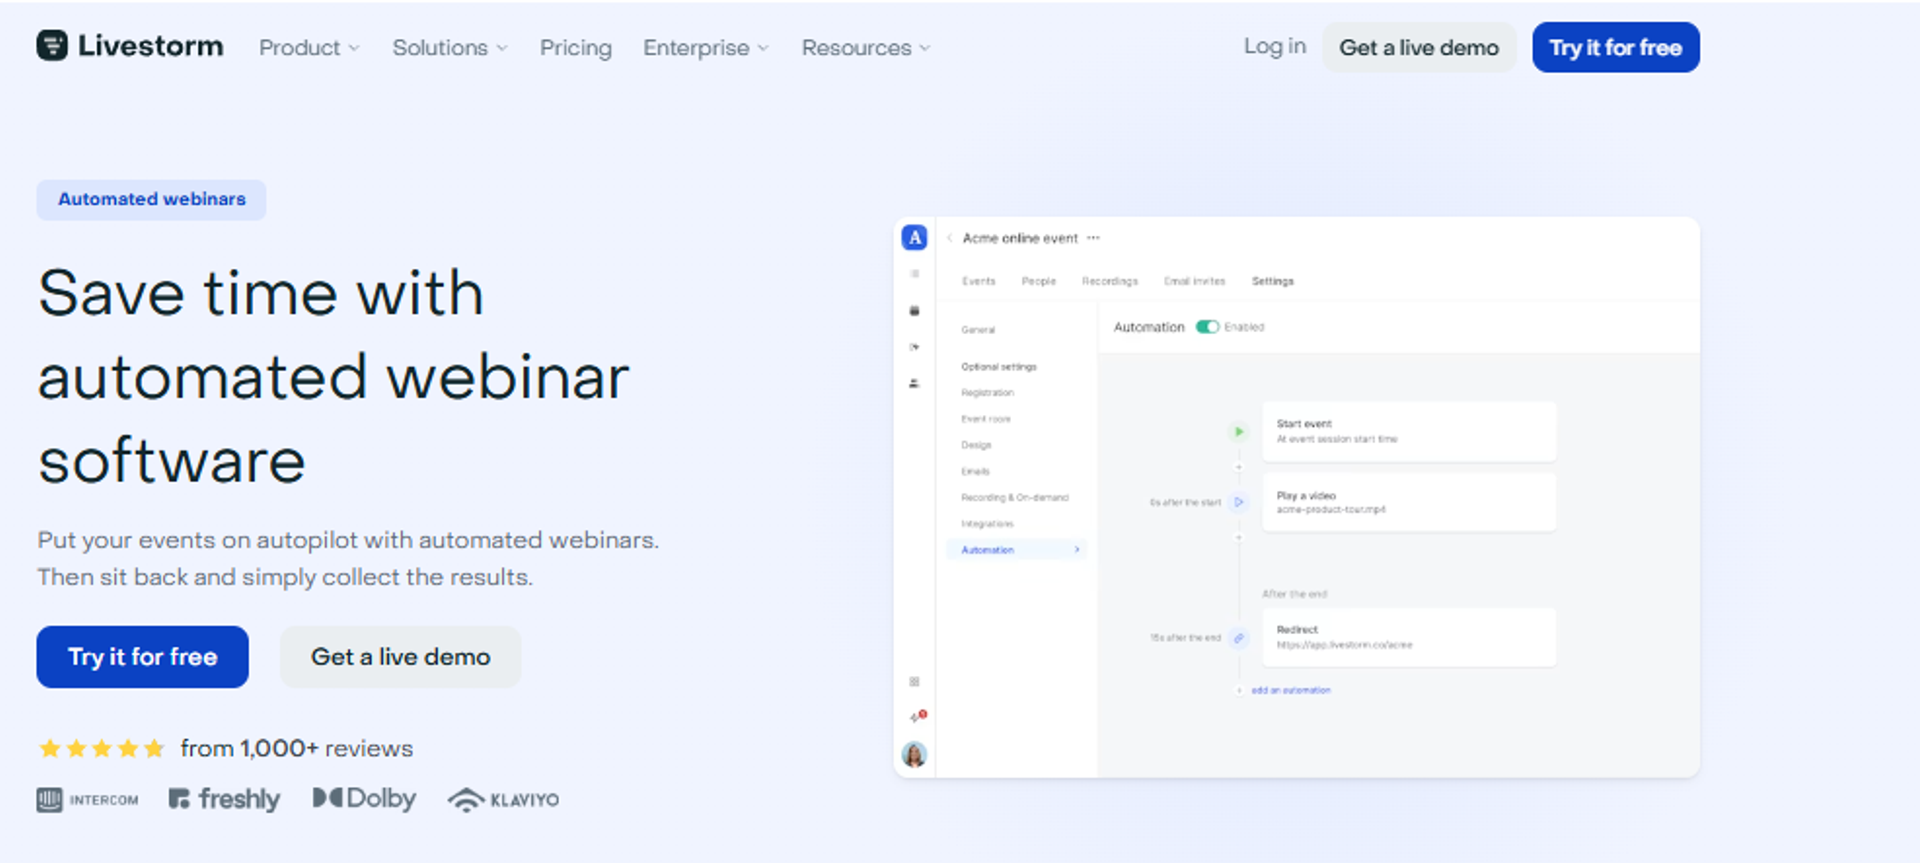Screen dimensions: 1920x863
Task: Open the three-dot menu next to Acme online event
Action: pos(1093,238)
